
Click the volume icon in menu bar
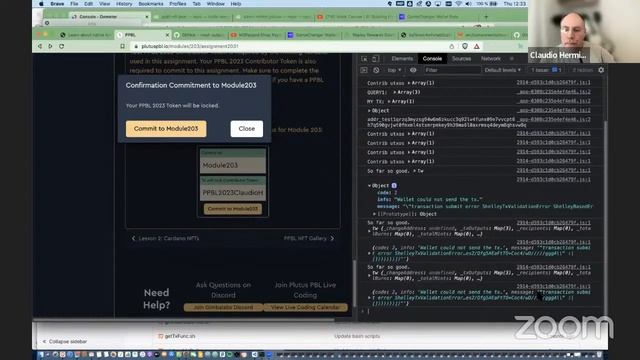pyautogui.click(x=468, y=4)
